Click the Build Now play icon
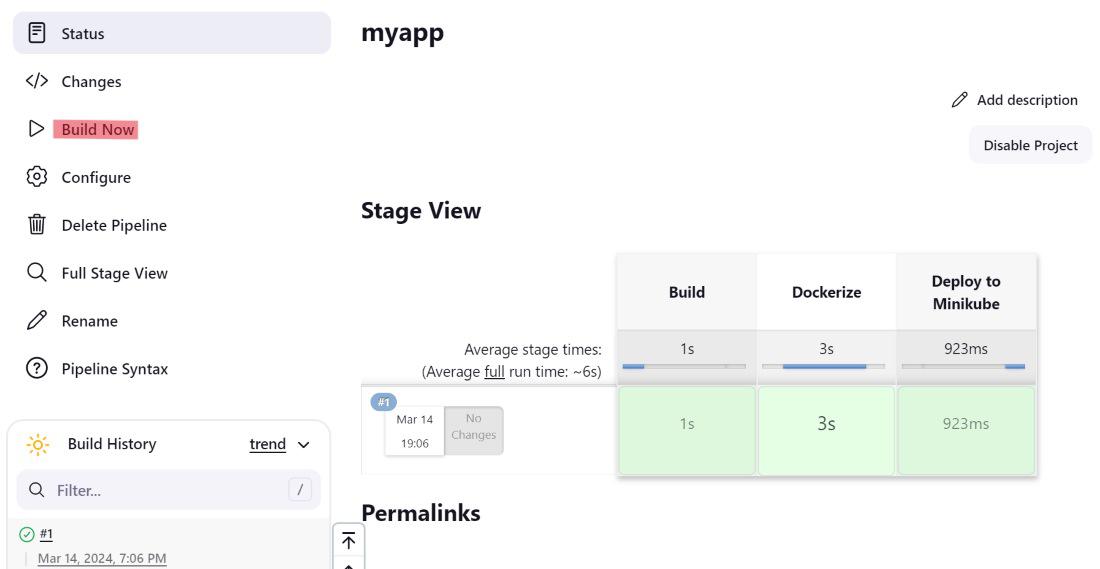The image size is (1100, 569). pyautogui.click(x=37, y=129)
